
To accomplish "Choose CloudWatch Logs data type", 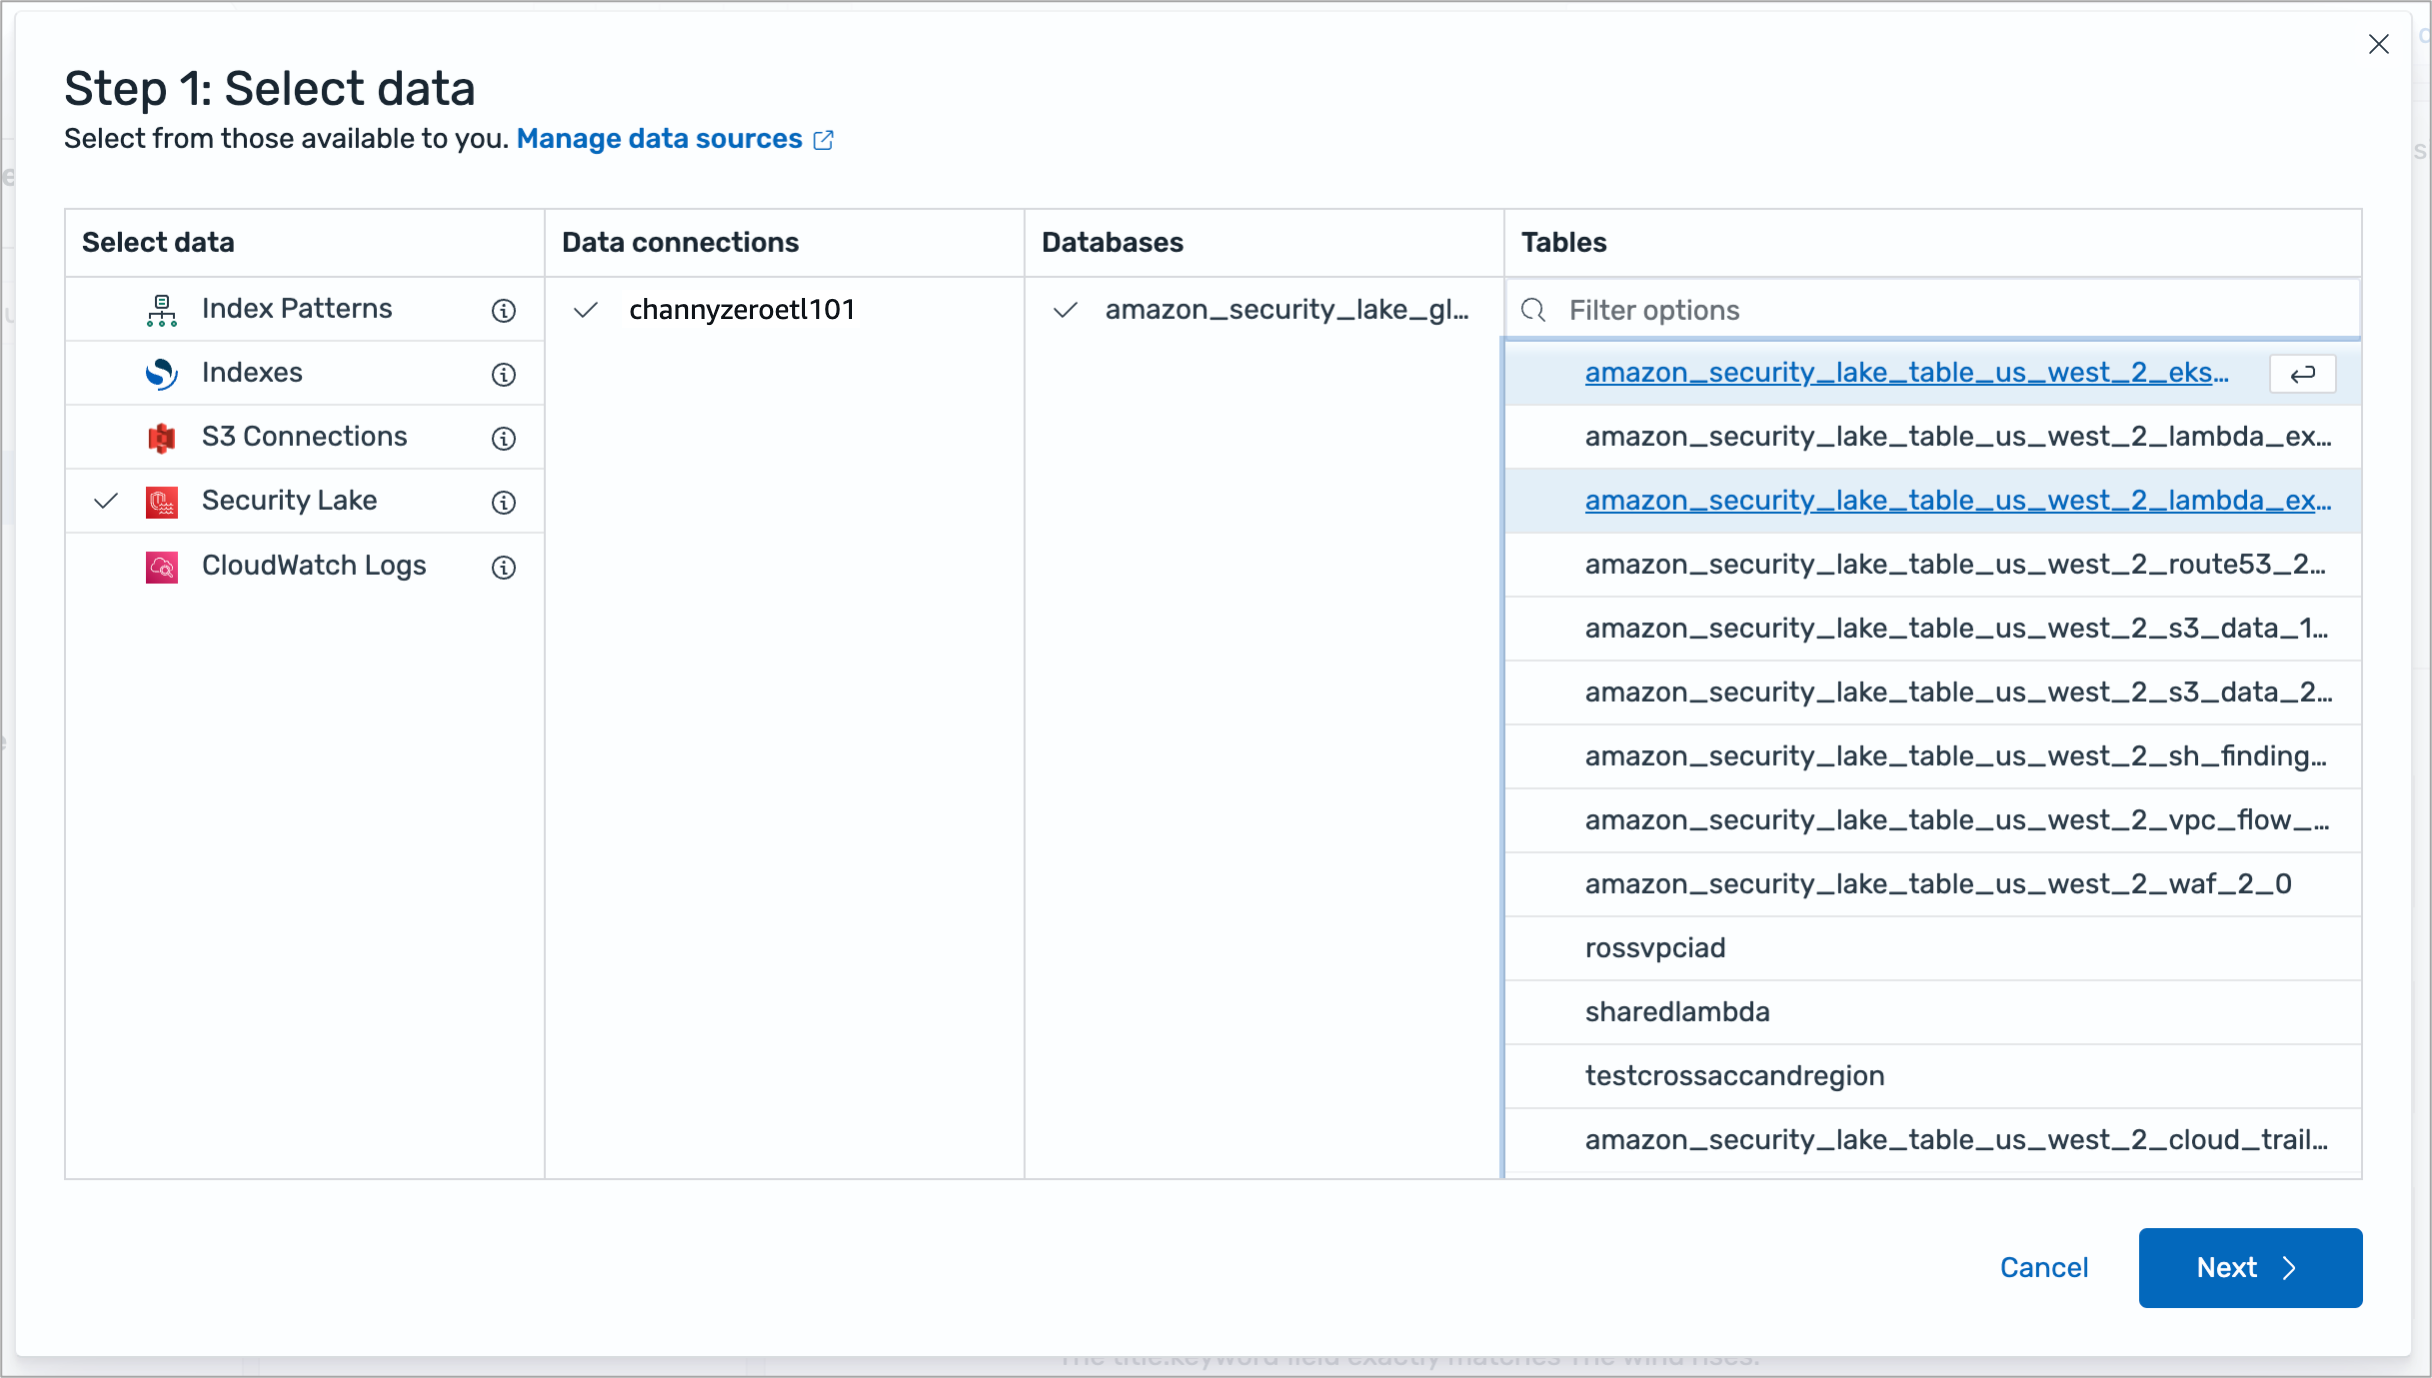I will 313,566.
